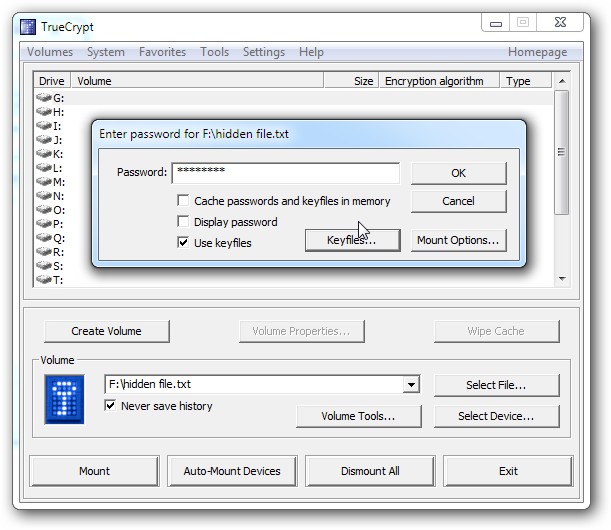Open the Help menu
Screen dimensions: 611x530
(x=311, y=52)
